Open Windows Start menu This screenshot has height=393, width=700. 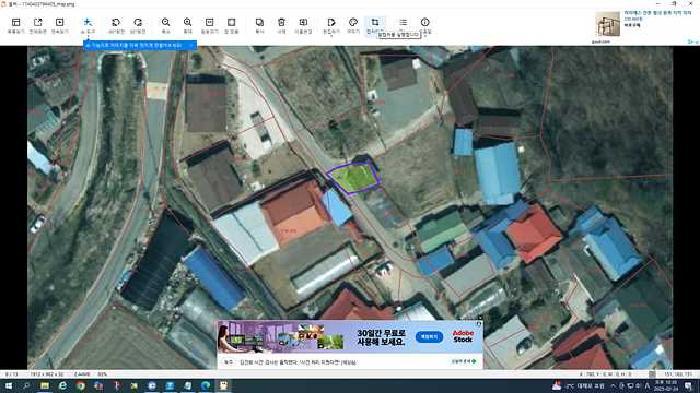(8, 386)
